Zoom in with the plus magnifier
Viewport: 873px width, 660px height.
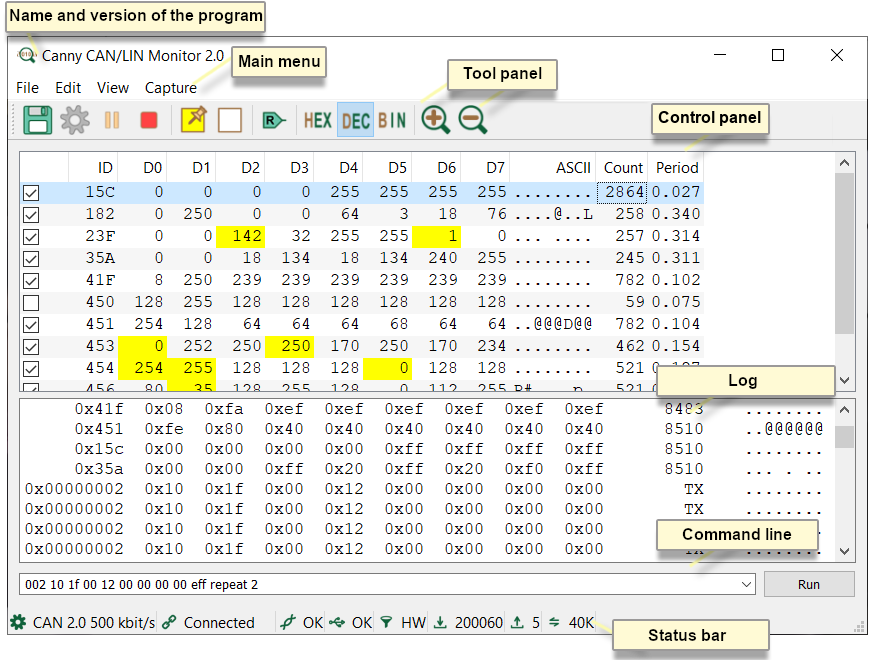[x=435, y=120]
